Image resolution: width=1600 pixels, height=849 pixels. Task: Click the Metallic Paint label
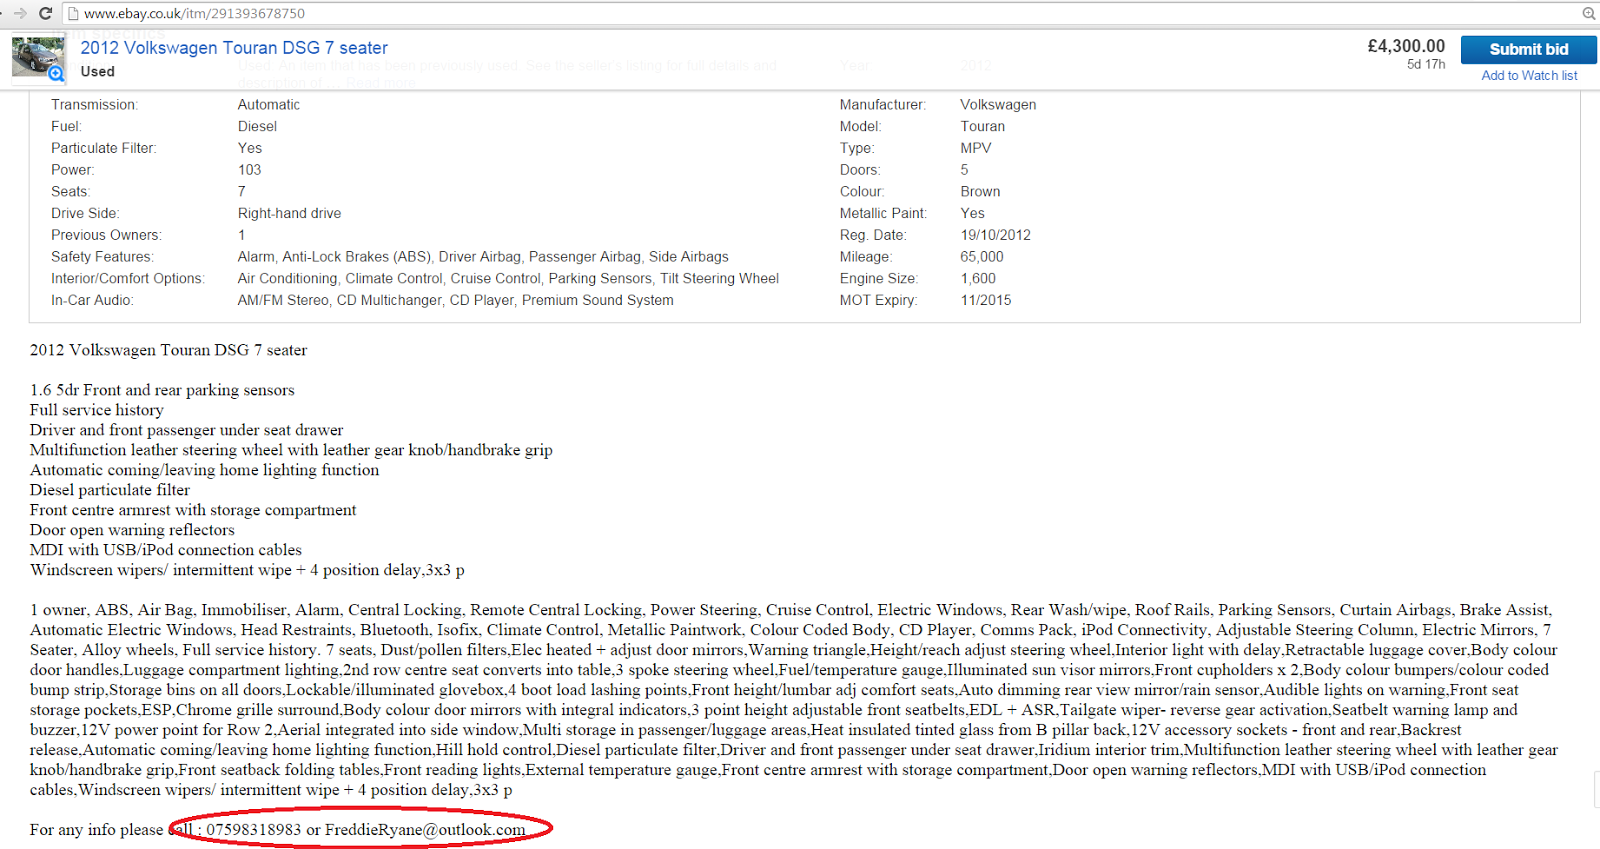click(x=883, y=213)
